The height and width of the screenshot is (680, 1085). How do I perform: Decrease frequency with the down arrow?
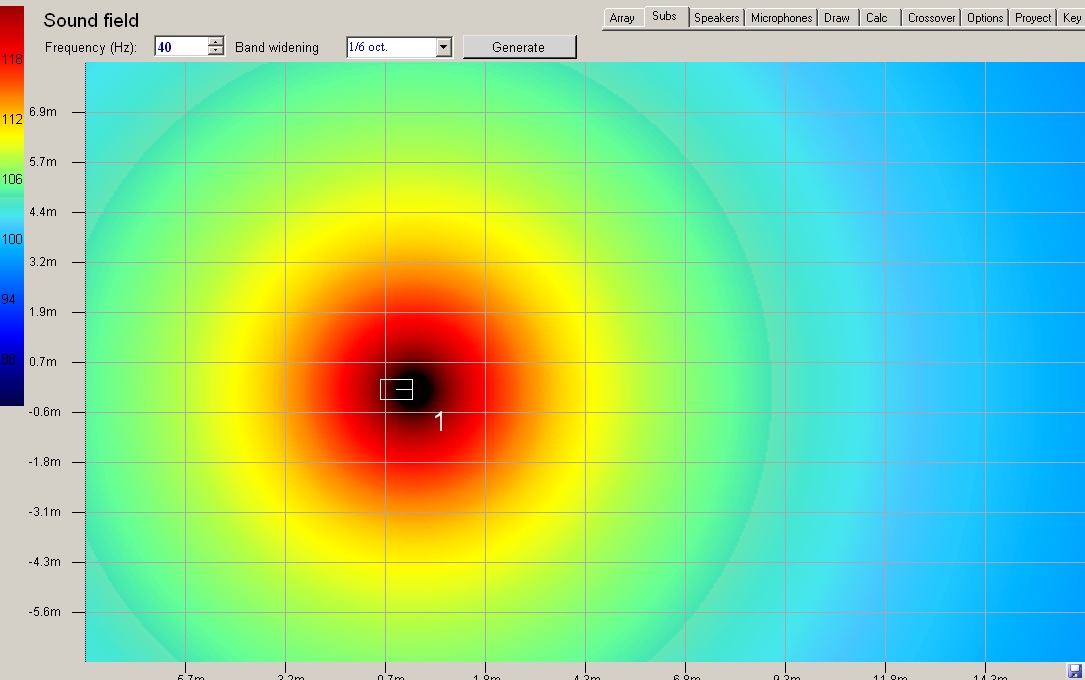pos(216,51)
